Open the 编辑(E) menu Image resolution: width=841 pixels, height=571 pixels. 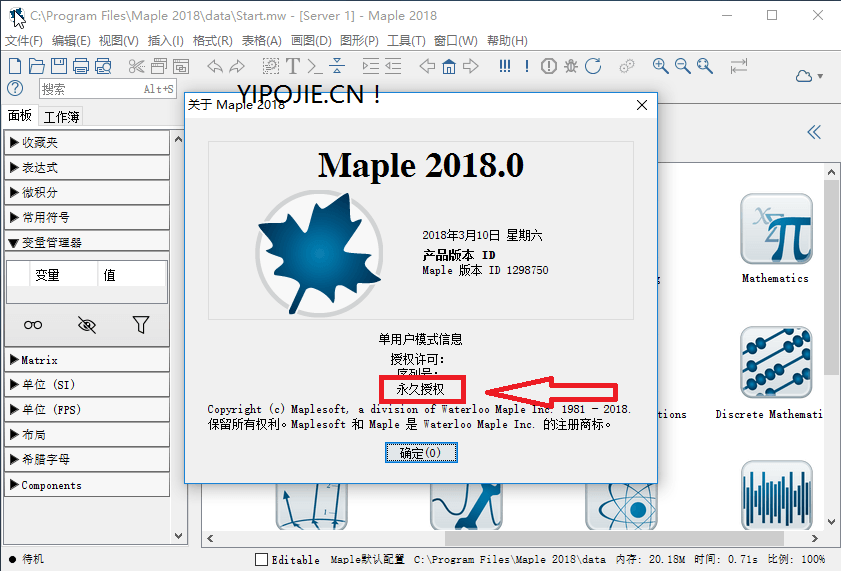tap(71, 41)
